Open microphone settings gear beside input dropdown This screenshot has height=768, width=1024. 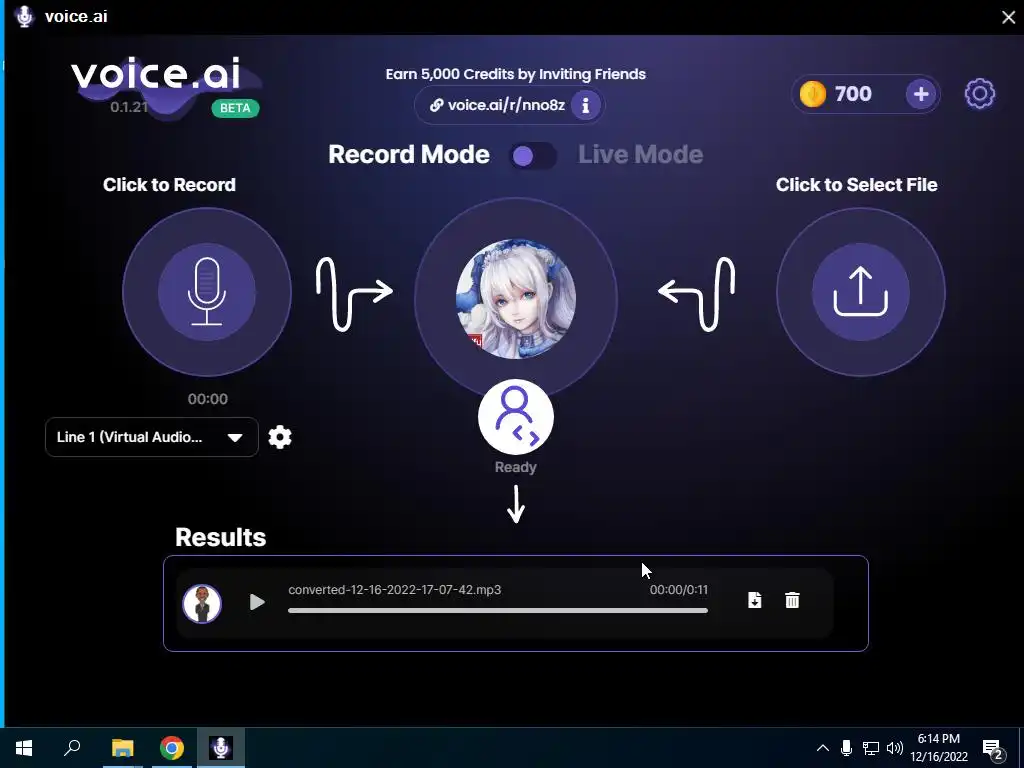point(280,437)
